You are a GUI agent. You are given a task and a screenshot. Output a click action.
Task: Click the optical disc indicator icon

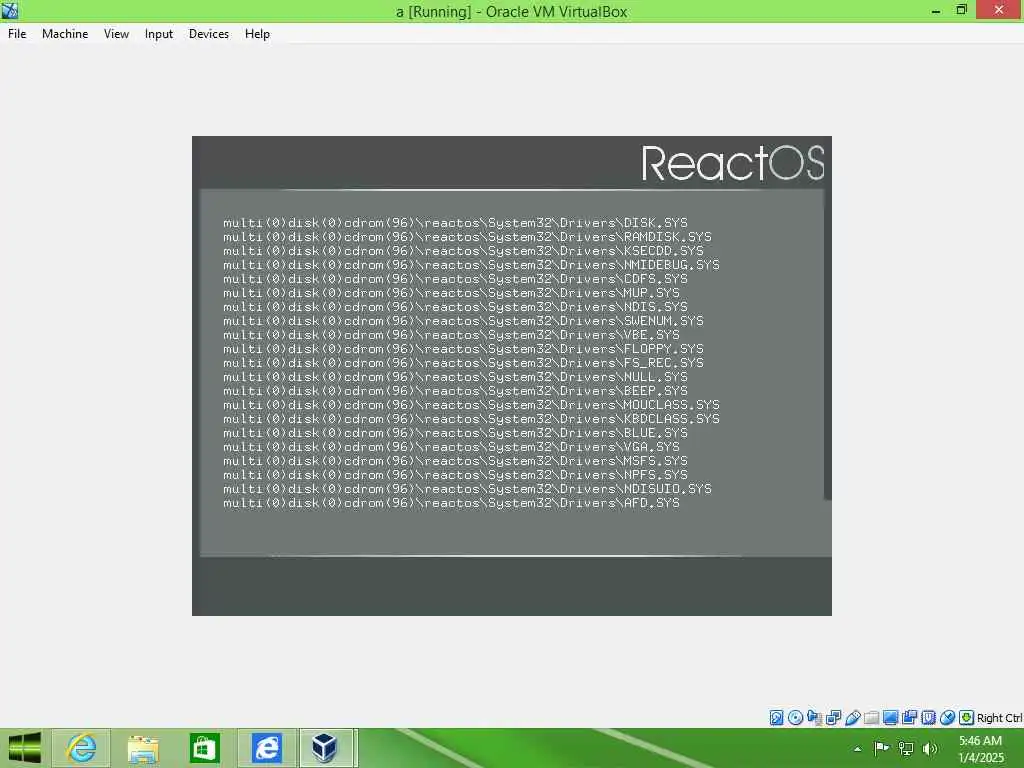tap(795, 718)
